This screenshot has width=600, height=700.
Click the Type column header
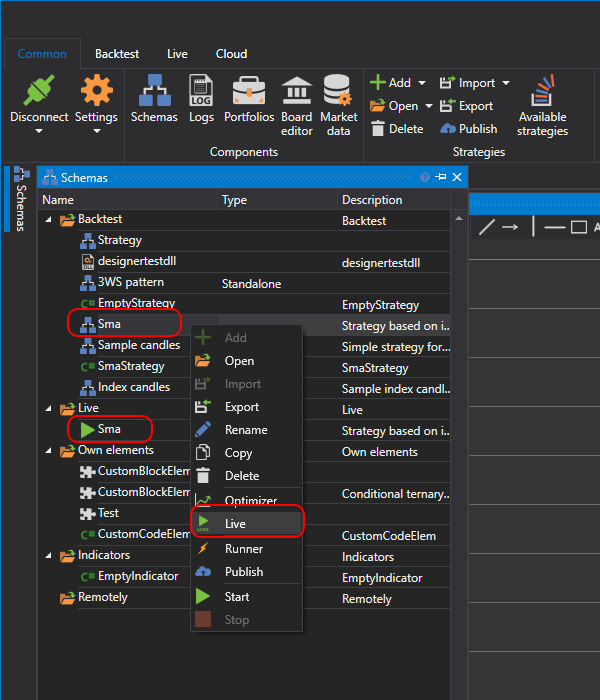278,200
